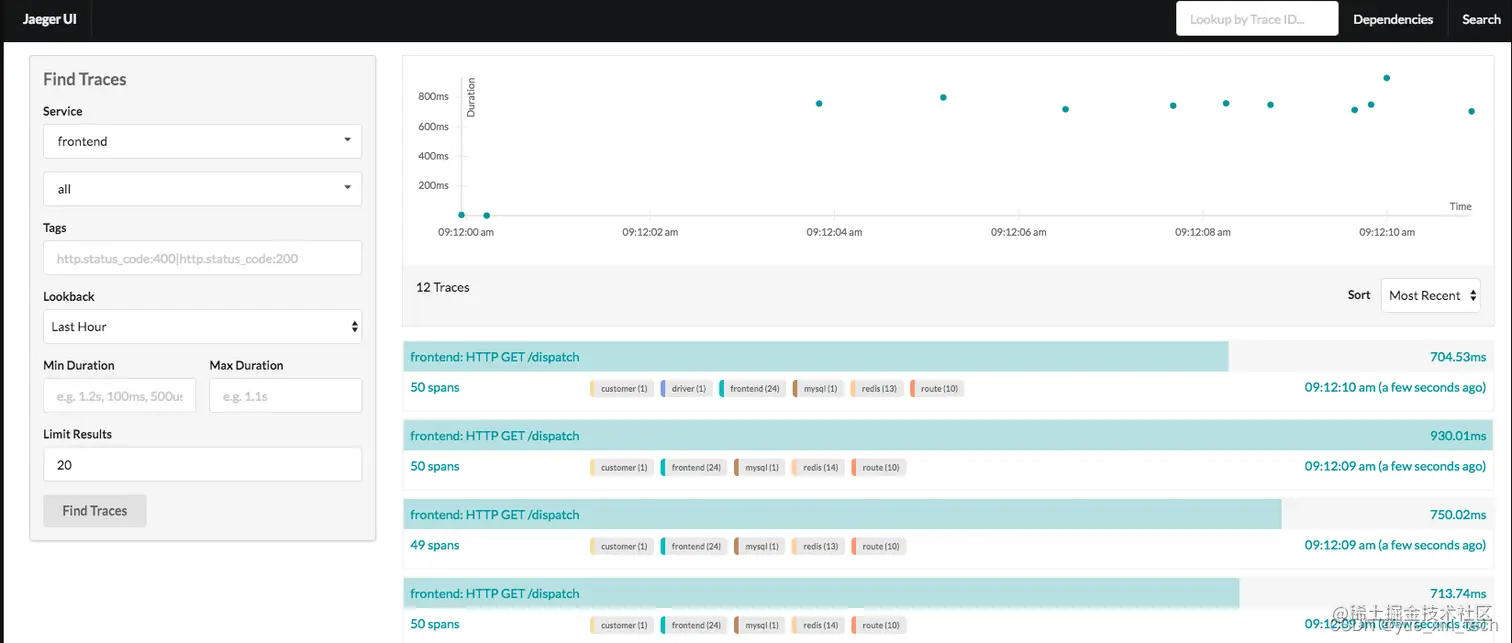Click frontend (24) tag in the 704.53ms trace
This screenshot has height=643, width=1512.
click(751, 388)
